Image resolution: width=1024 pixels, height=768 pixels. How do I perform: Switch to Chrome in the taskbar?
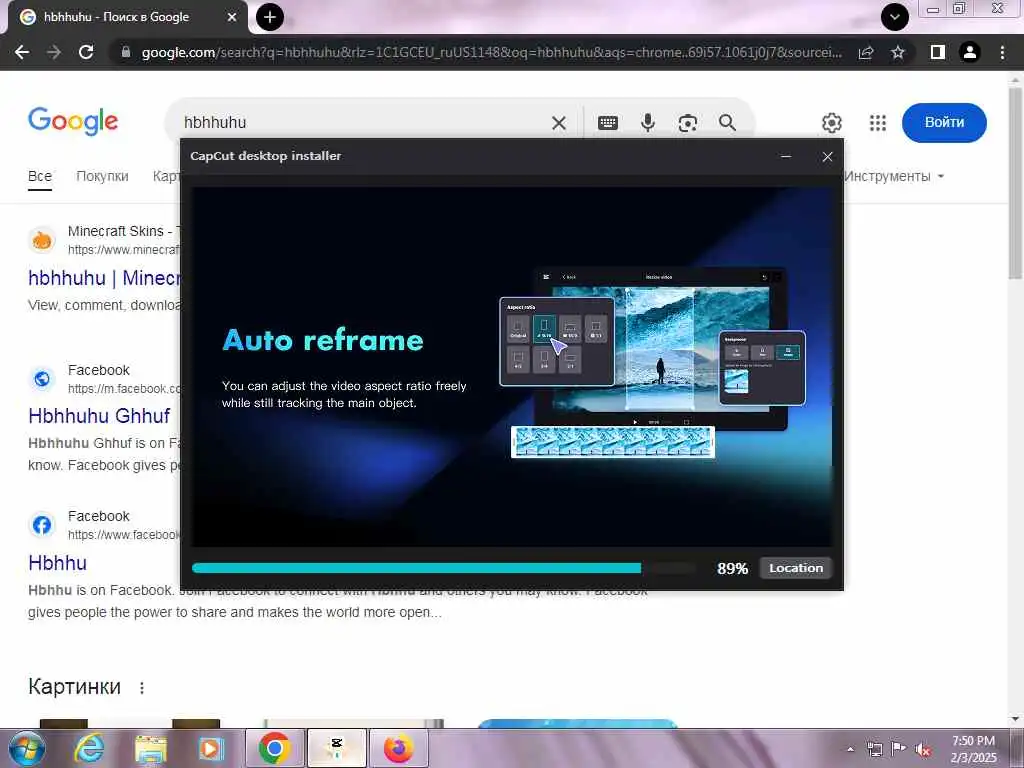(274, 748)
